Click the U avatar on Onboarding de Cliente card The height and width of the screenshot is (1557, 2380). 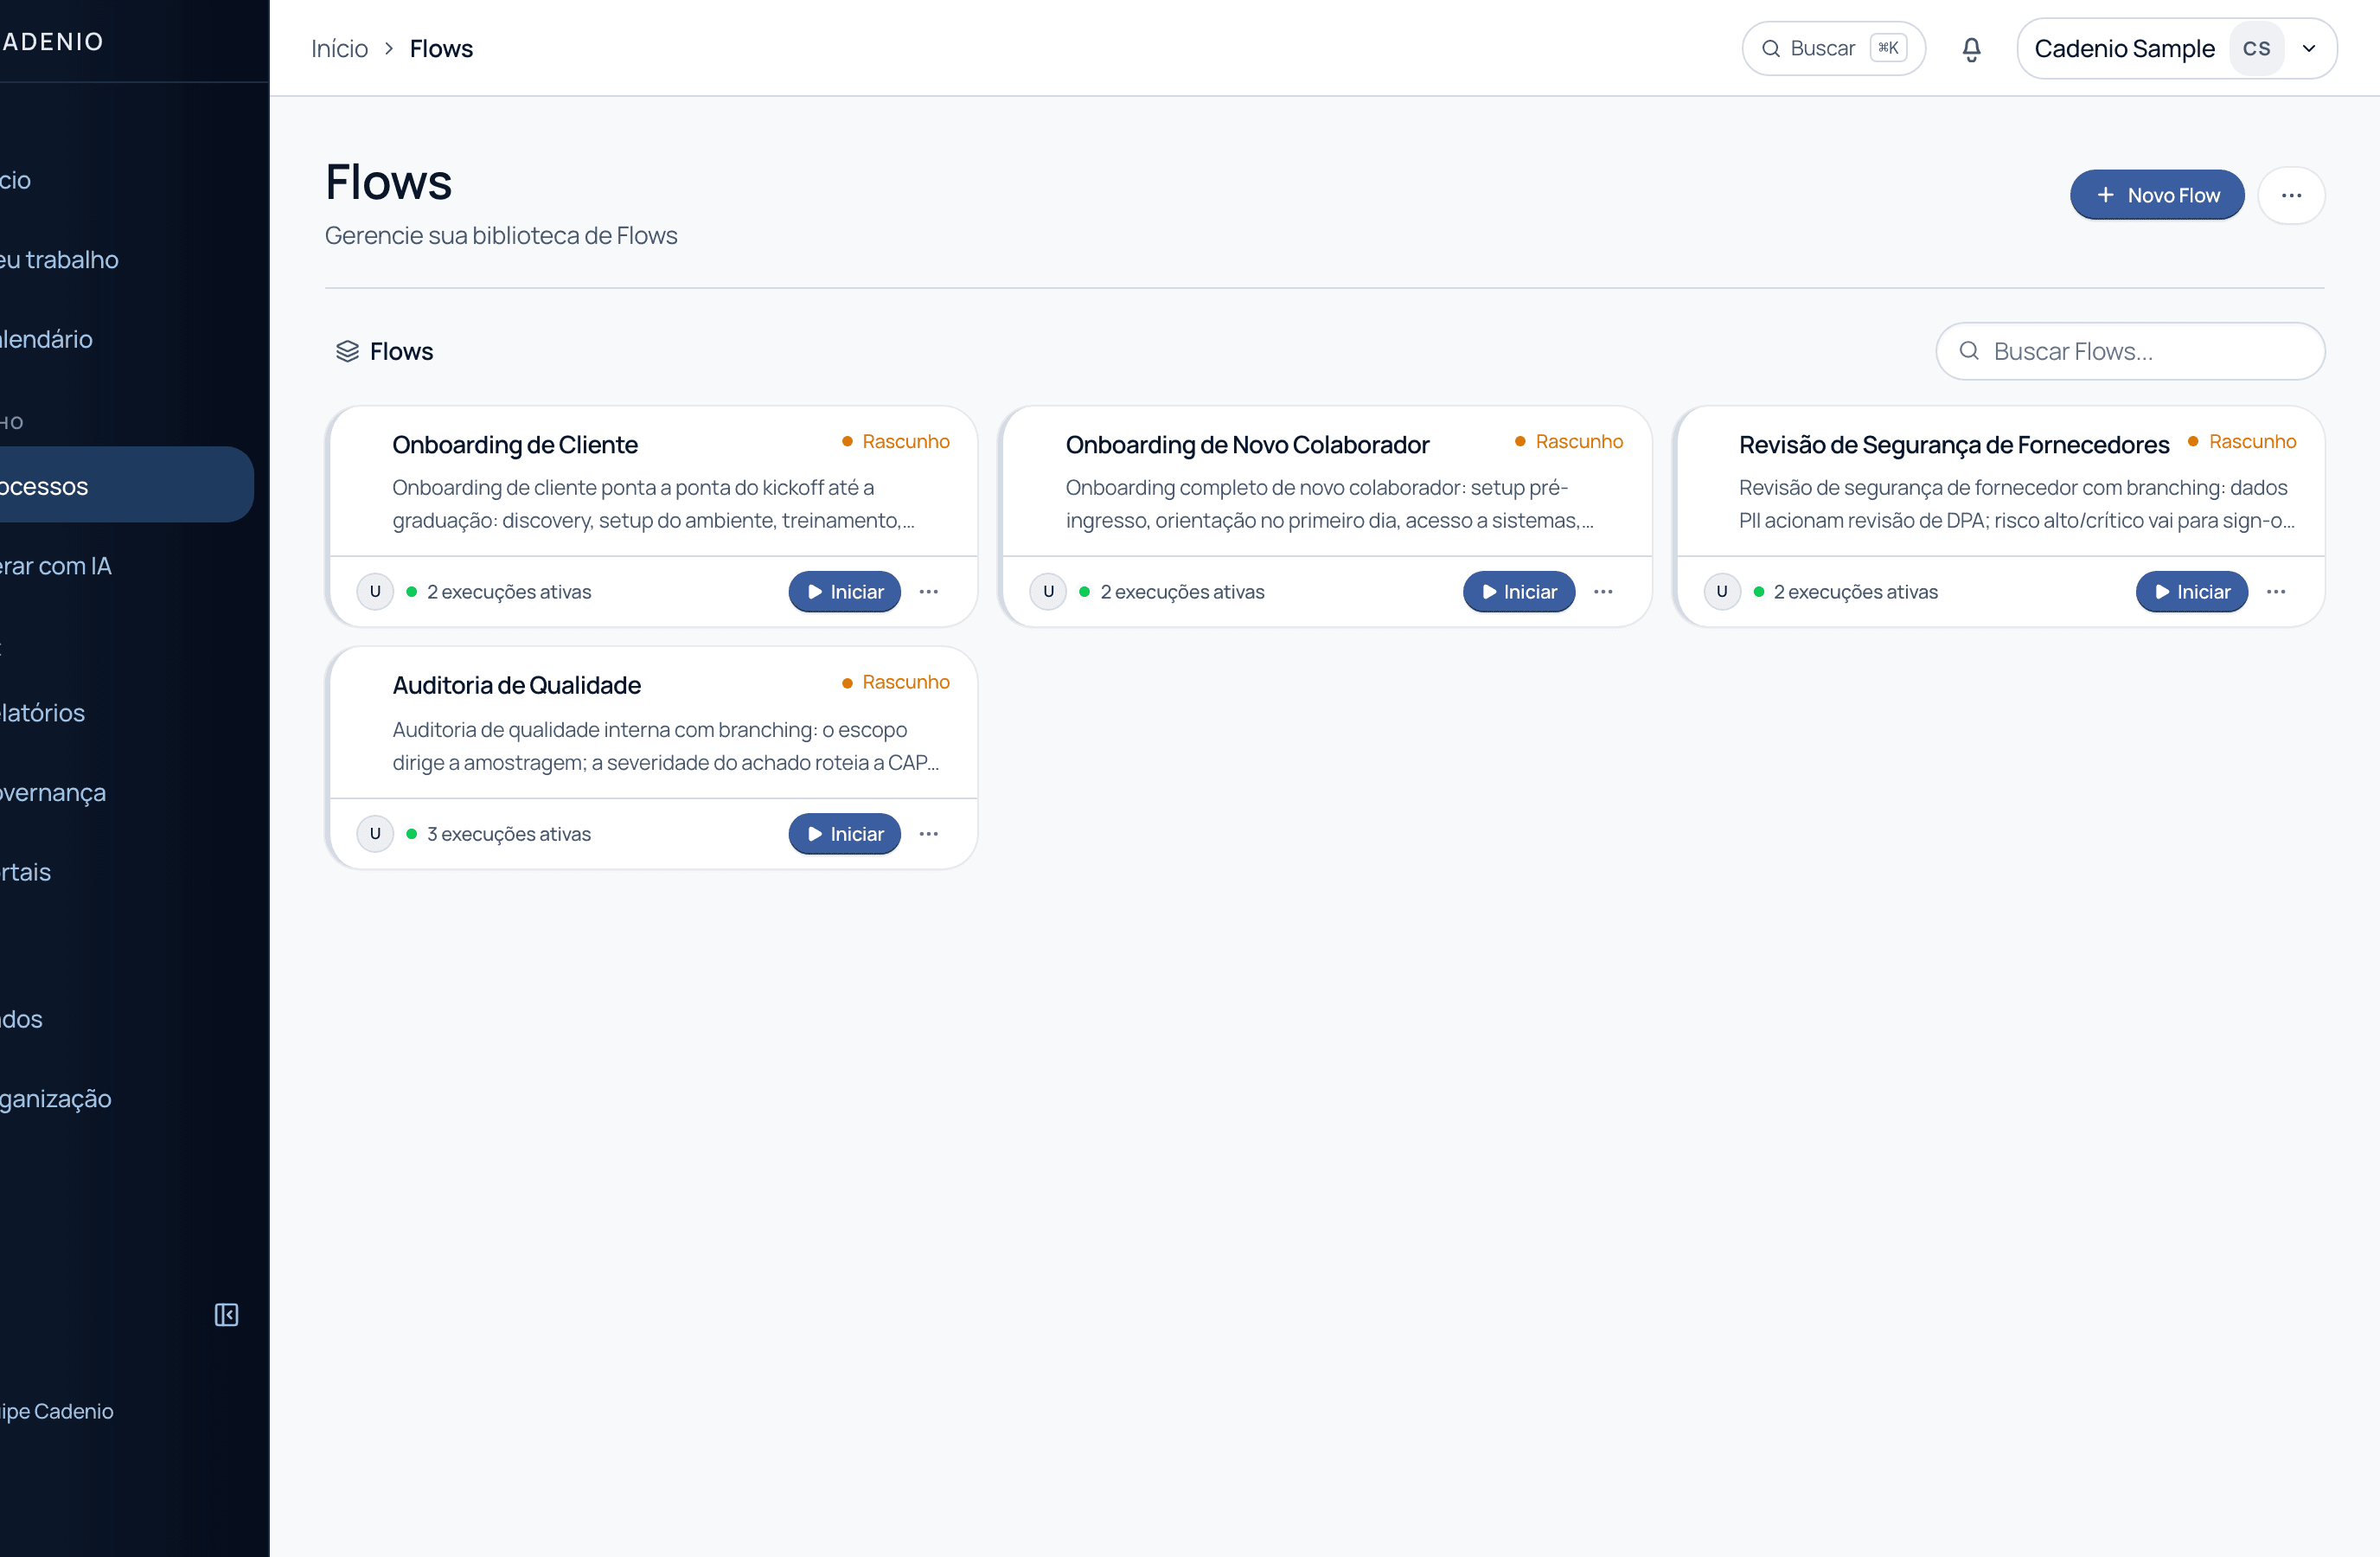375,592
